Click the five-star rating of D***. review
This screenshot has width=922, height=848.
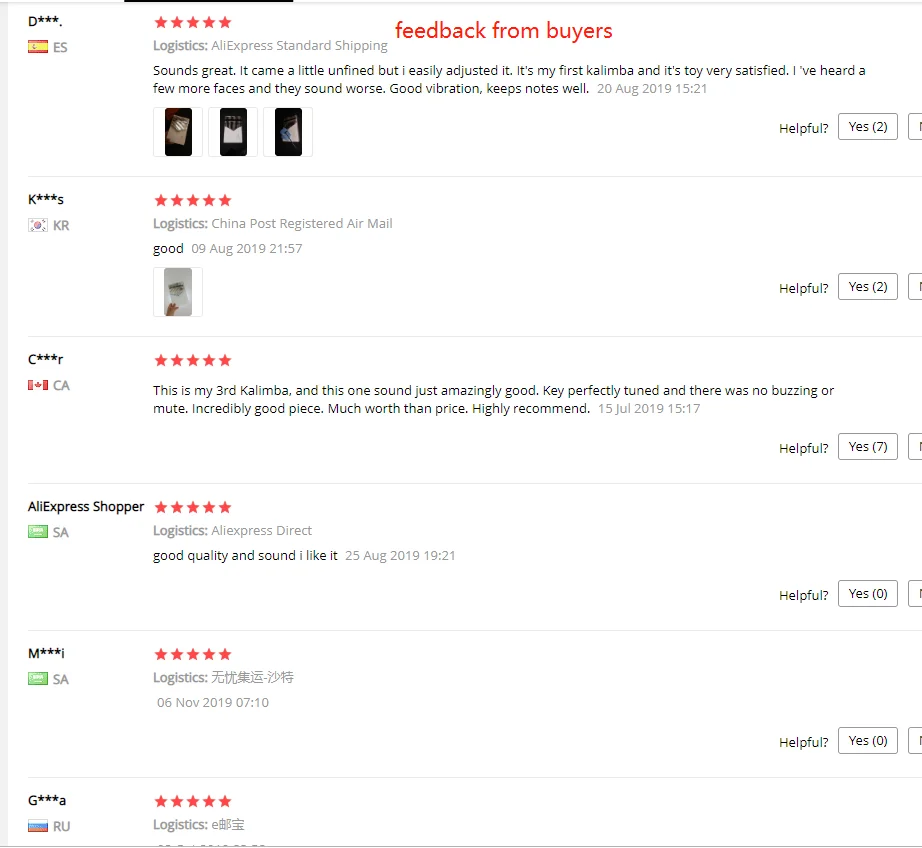[193, 22]
